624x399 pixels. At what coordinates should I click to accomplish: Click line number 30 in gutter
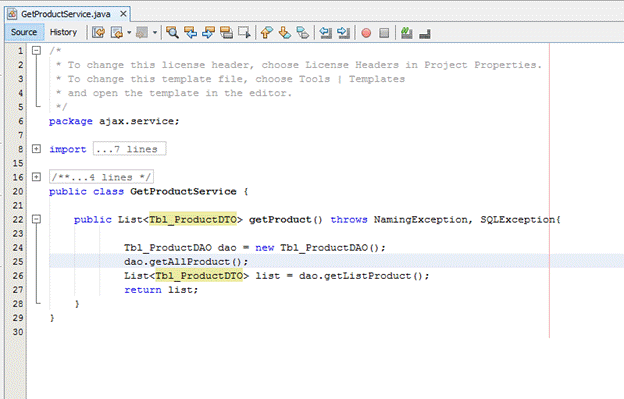[x=18, y=332]
